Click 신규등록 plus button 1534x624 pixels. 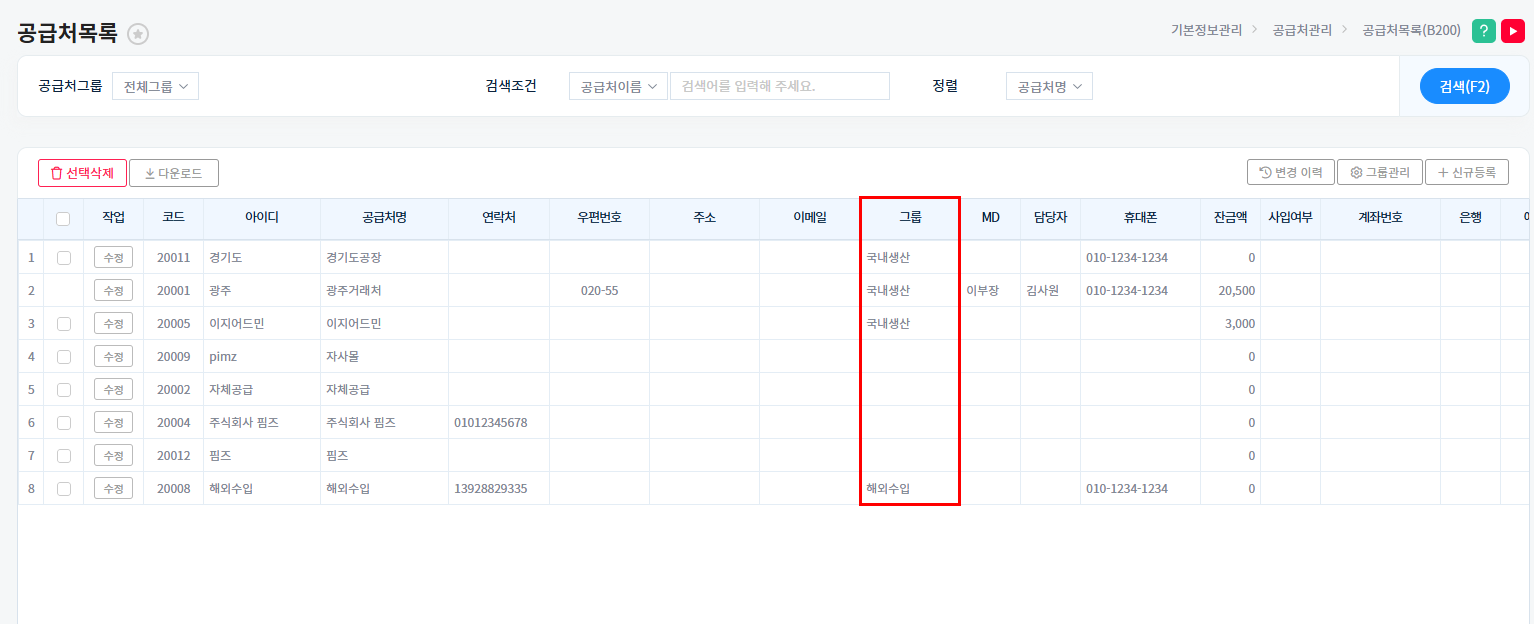pos(1467,172)
